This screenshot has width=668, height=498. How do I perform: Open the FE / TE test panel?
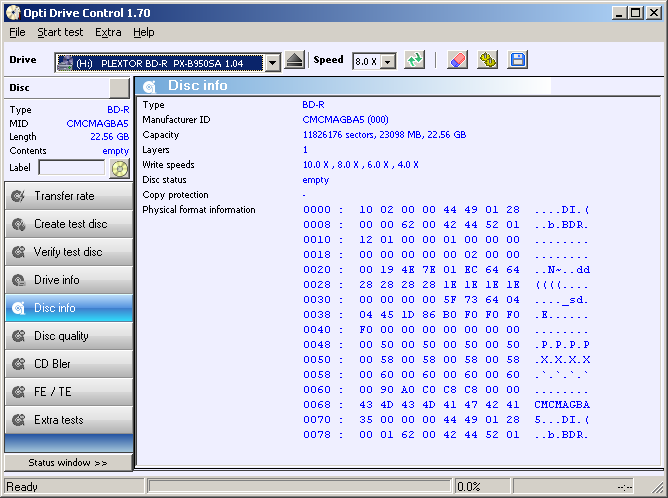pos(69,392)
